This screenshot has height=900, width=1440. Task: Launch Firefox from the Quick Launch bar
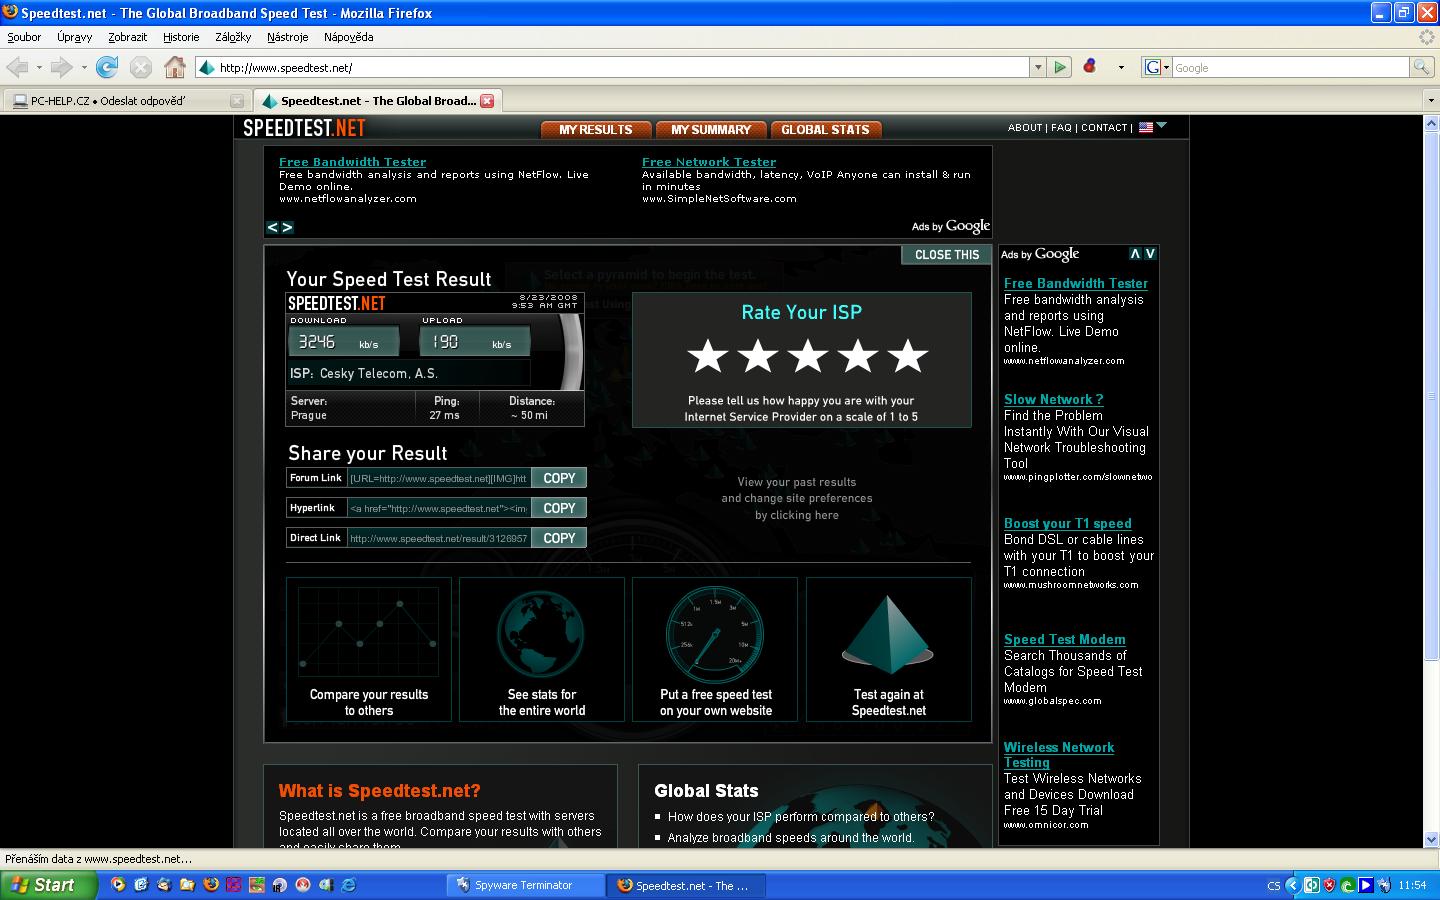coord(210,885)
